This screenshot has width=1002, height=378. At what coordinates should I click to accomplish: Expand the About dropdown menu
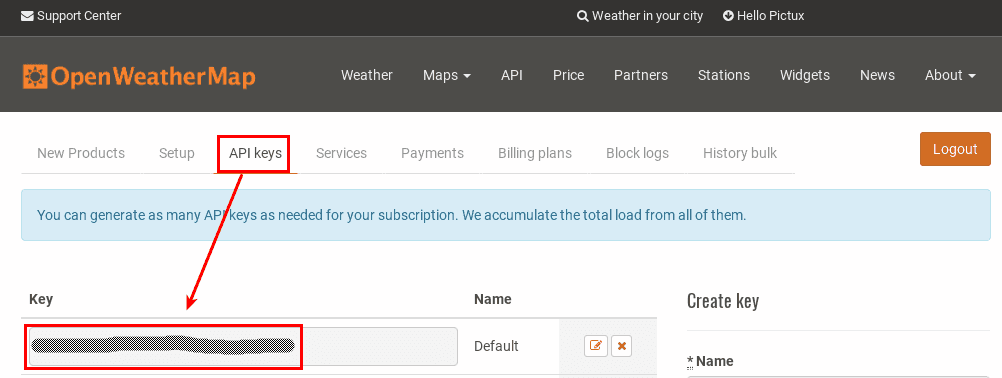(950, 75)
